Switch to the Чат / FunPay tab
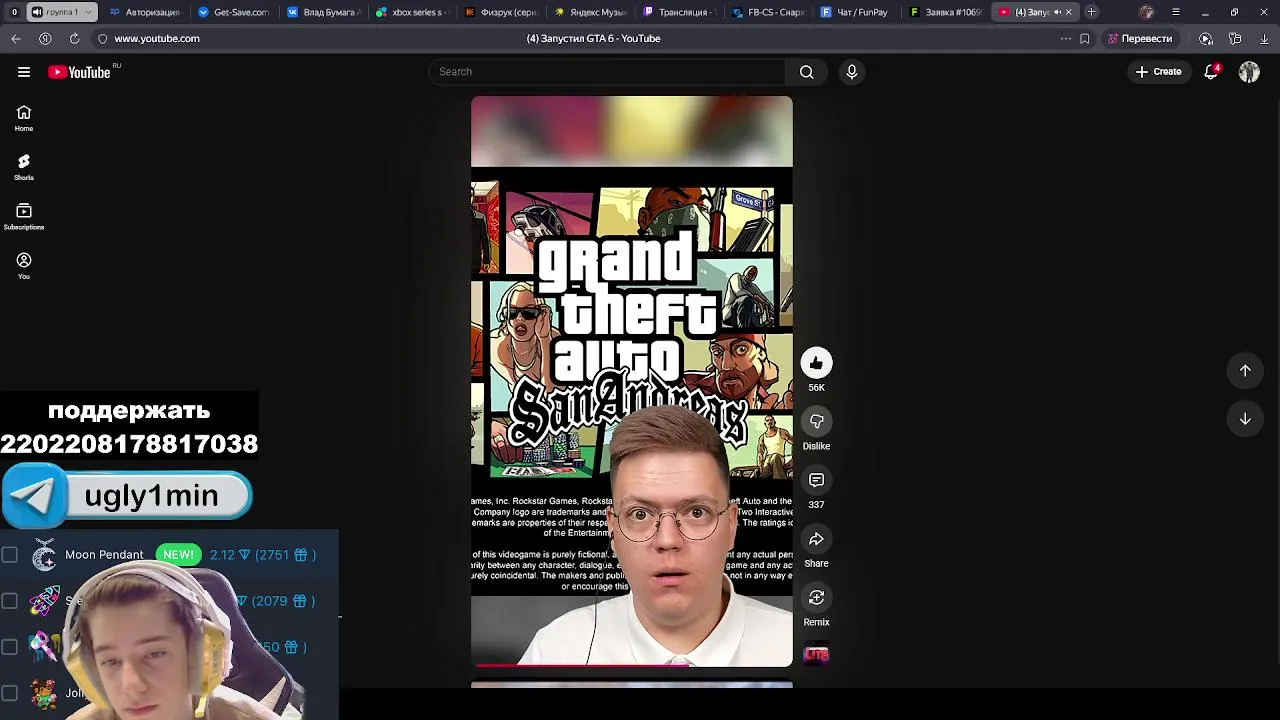This screenshot has width=1280, height=720. click(857, 12)
